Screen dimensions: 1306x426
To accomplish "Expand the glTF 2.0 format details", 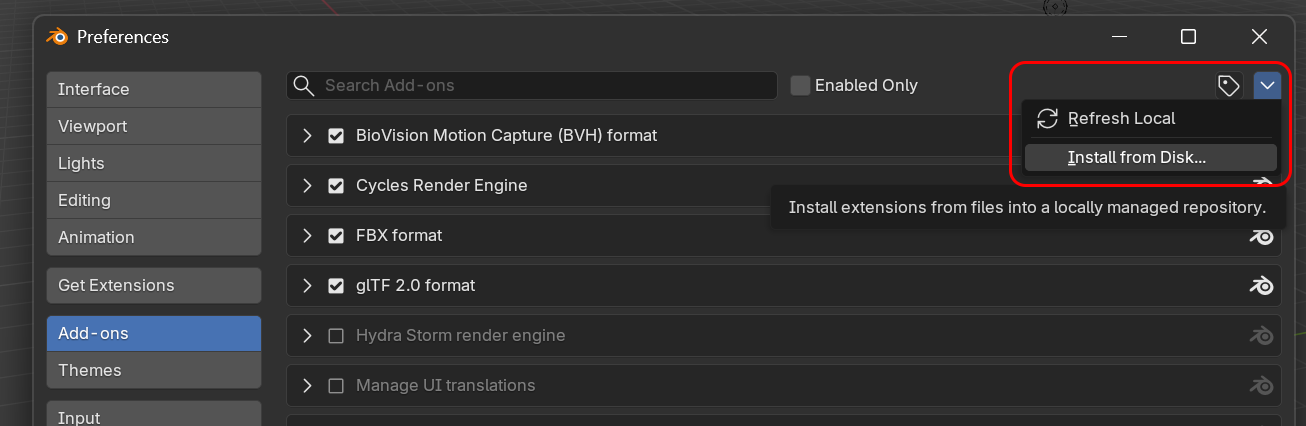I will (308, 286).
